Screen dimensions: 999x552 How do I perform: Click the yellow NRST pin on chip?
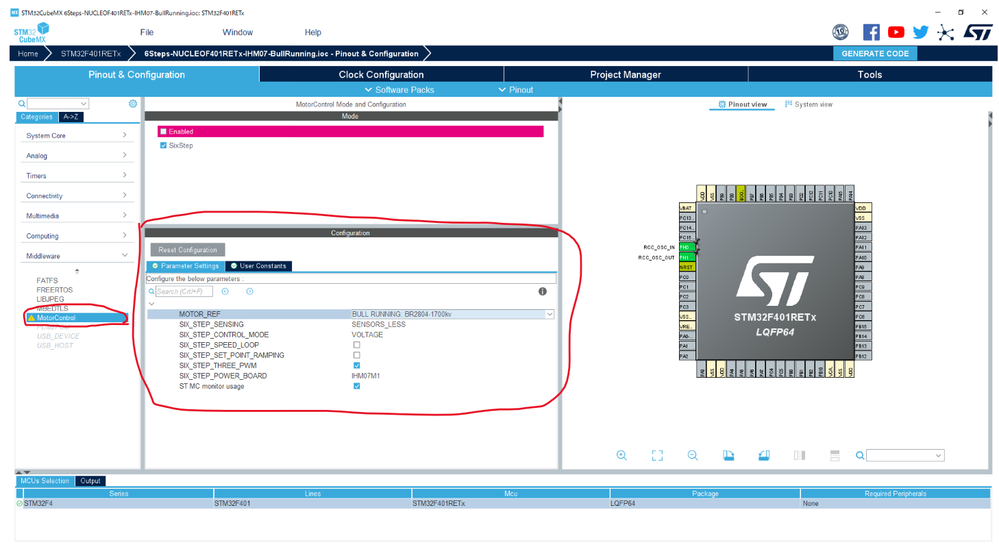pos(686,267)
